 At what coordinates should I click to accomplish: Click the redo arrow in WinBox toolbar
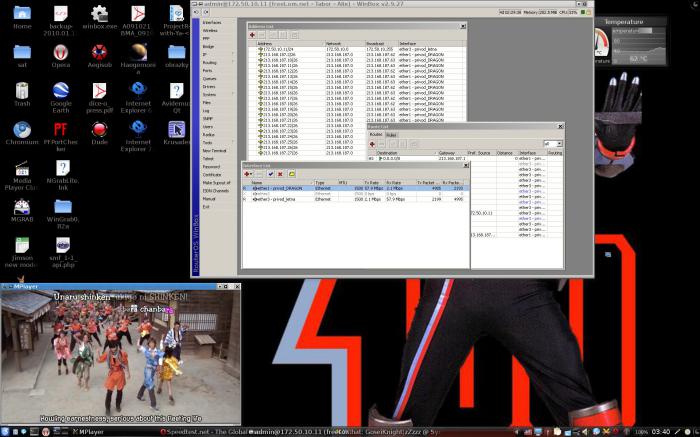coord(206,12)
